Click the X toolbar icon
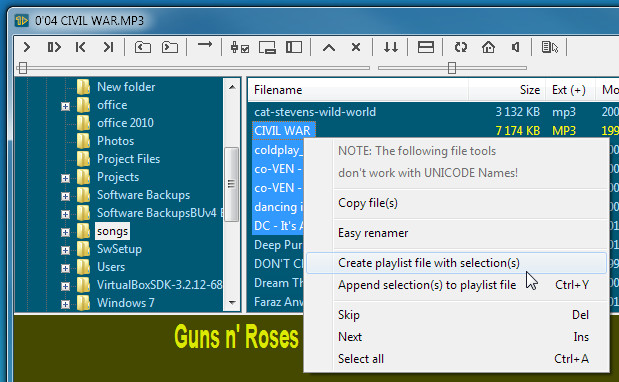 pyautogui.click(x=356, y=47)
